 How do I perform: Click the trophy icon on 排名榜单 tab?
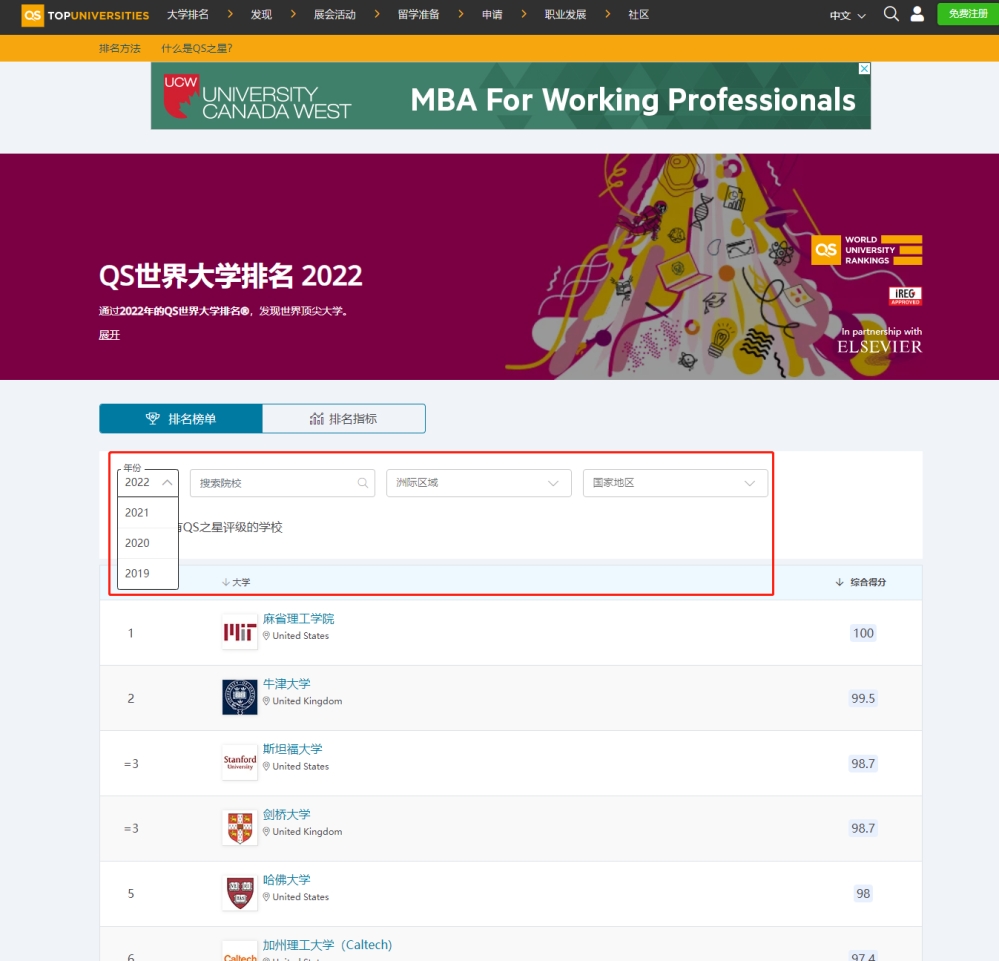coord(153,418)
